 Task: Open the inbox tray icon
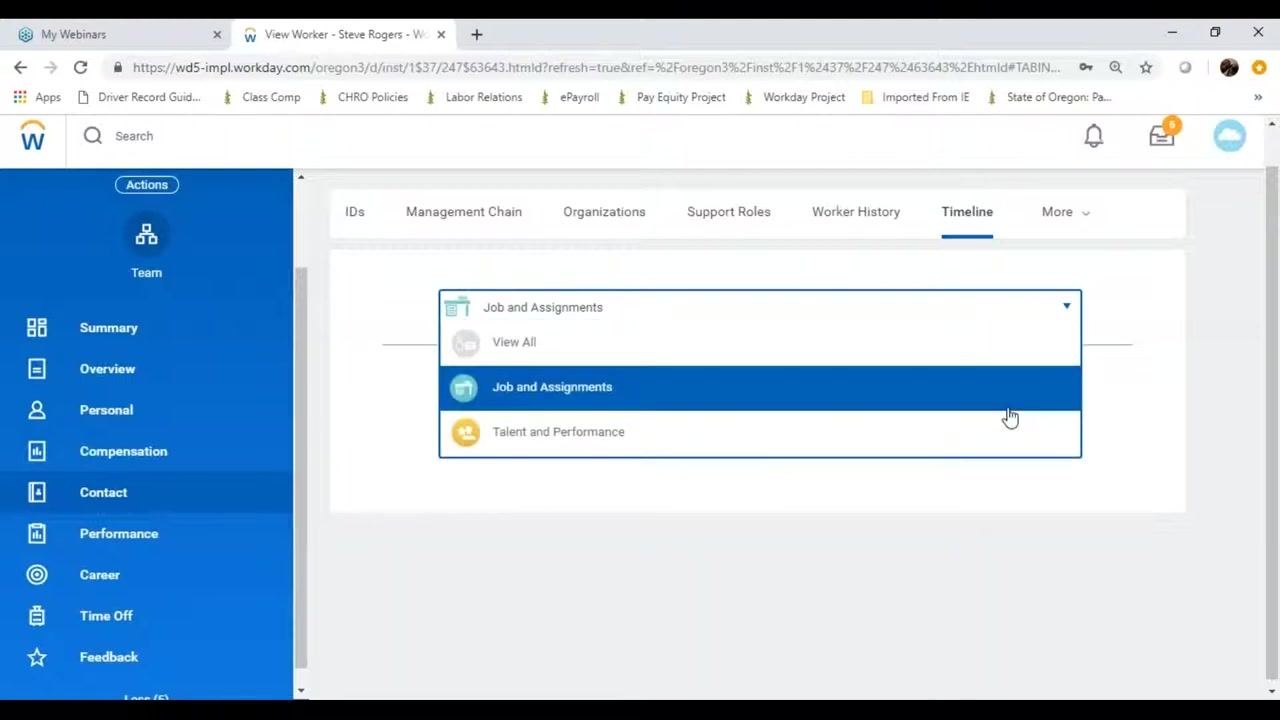tap(1162, 135)
